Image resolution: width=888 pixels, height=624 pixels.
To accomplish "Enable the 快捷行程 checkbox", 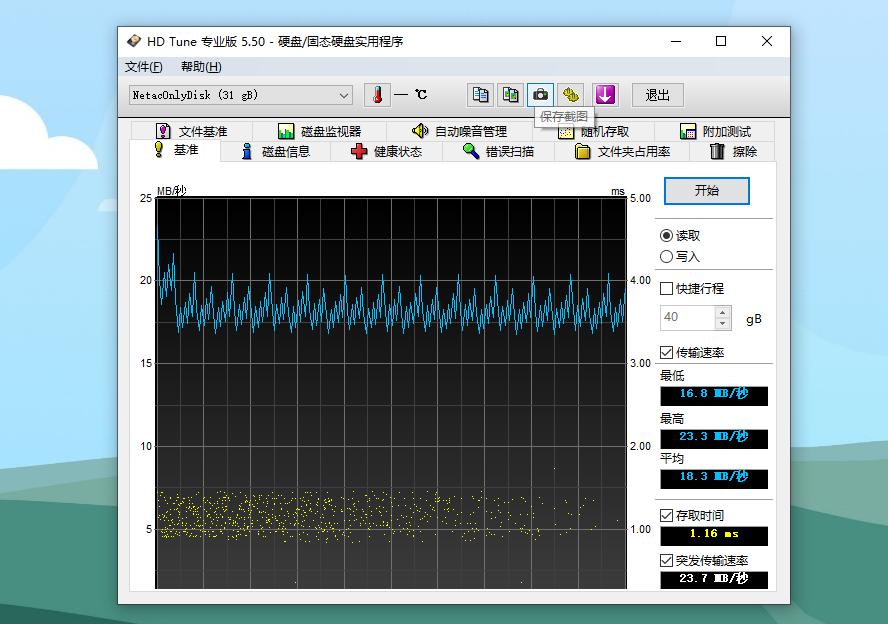I will point(667,289).
